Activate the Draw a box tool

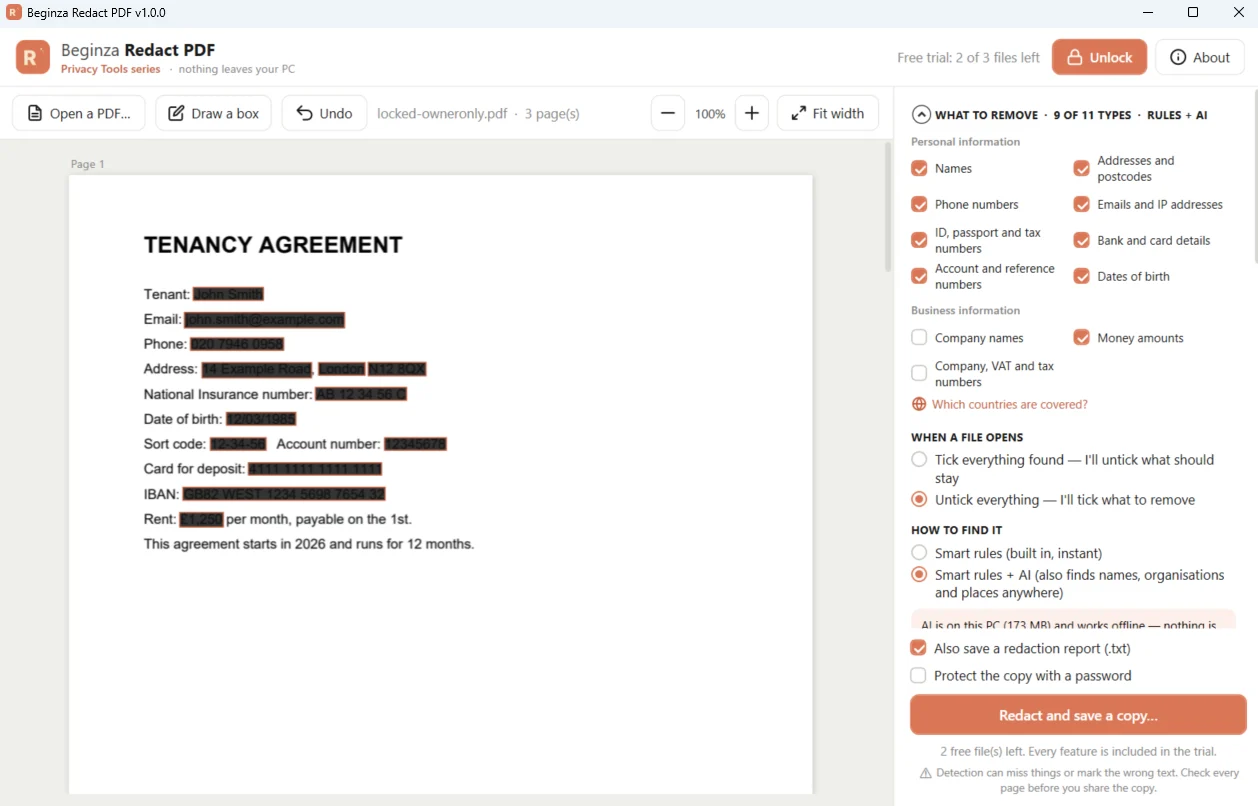pyautogui.click(x=213, y=113)
